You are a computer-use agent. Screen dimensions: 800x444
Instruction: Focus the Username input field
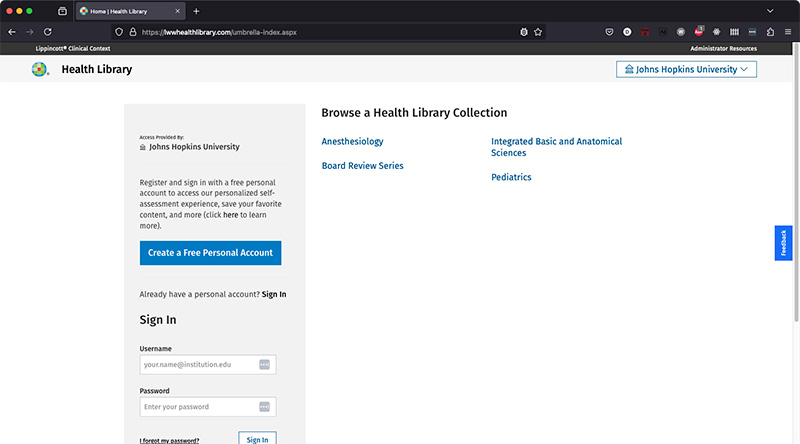click(x=208, y=364)
